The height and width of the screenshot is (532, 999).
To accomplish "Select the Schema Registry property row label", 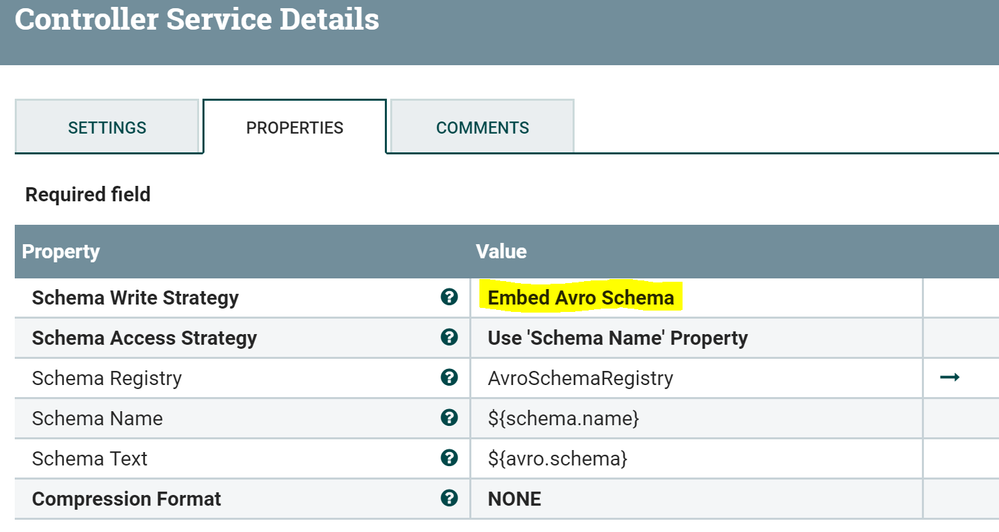I will click(107, 378).
